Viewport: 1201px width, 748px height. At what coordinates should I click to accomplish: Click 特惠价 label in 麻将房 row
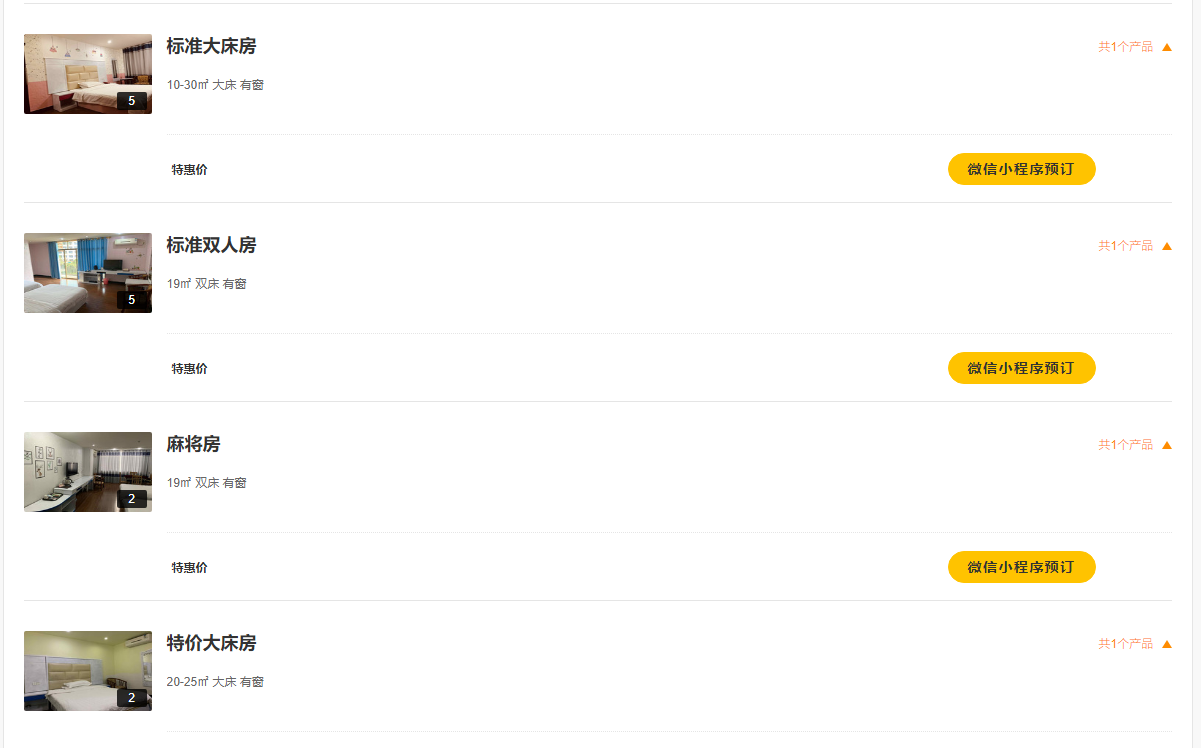tap(189, 568)
